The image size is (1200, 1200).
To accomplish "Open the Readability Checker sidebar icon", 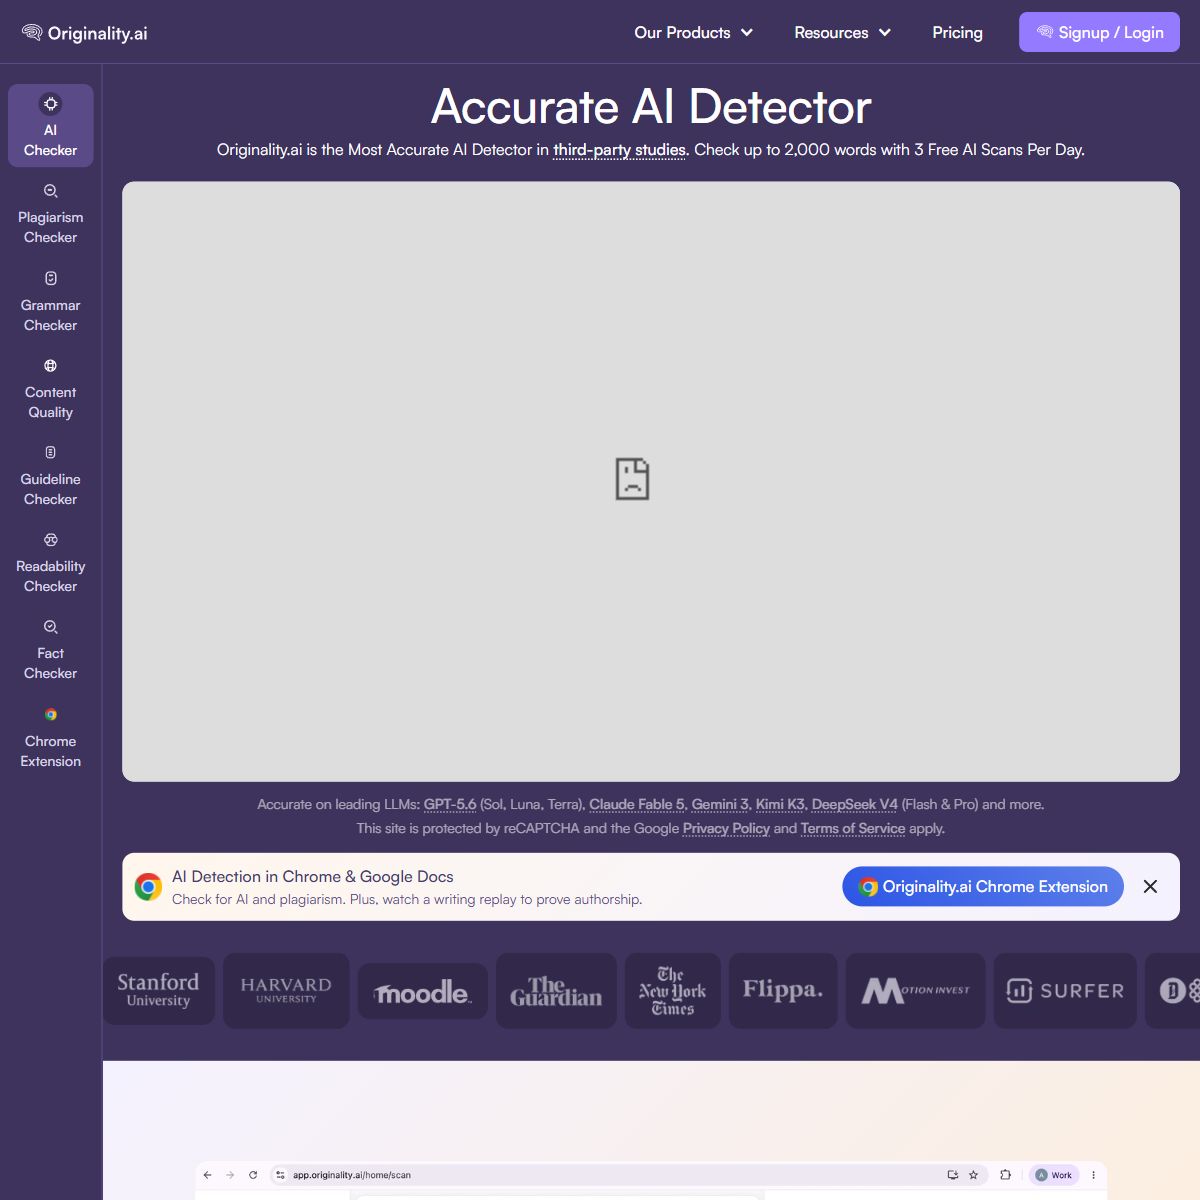I will pos(50,540).
